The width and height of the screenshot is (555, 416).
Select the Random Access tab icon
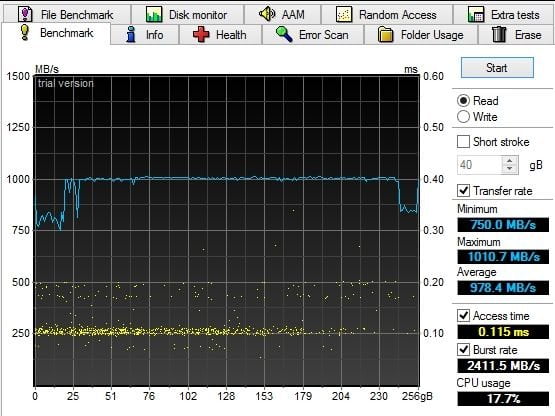tap(344, 15)
